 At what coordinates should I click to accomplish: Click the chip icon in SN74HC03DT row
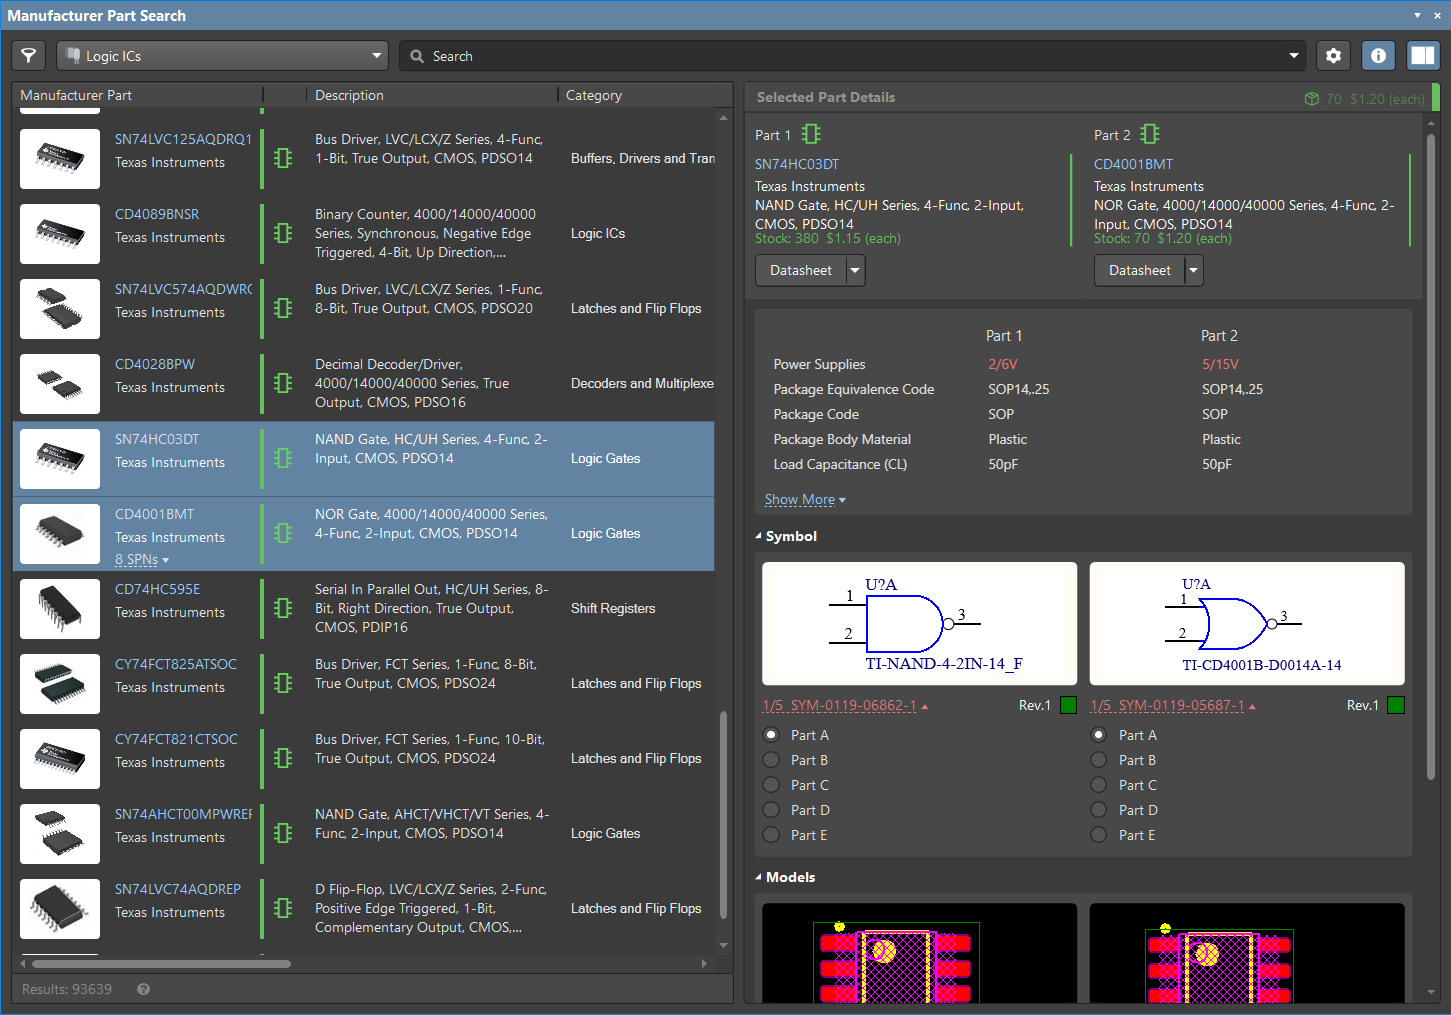tap(283, 458)
